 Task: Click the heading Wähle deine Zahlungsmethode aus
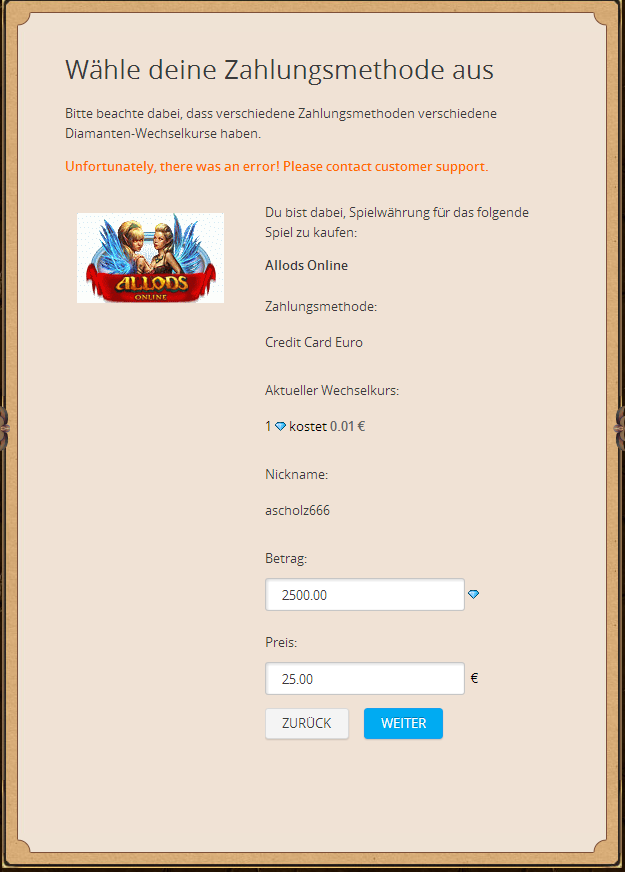[x=279, y=70]
